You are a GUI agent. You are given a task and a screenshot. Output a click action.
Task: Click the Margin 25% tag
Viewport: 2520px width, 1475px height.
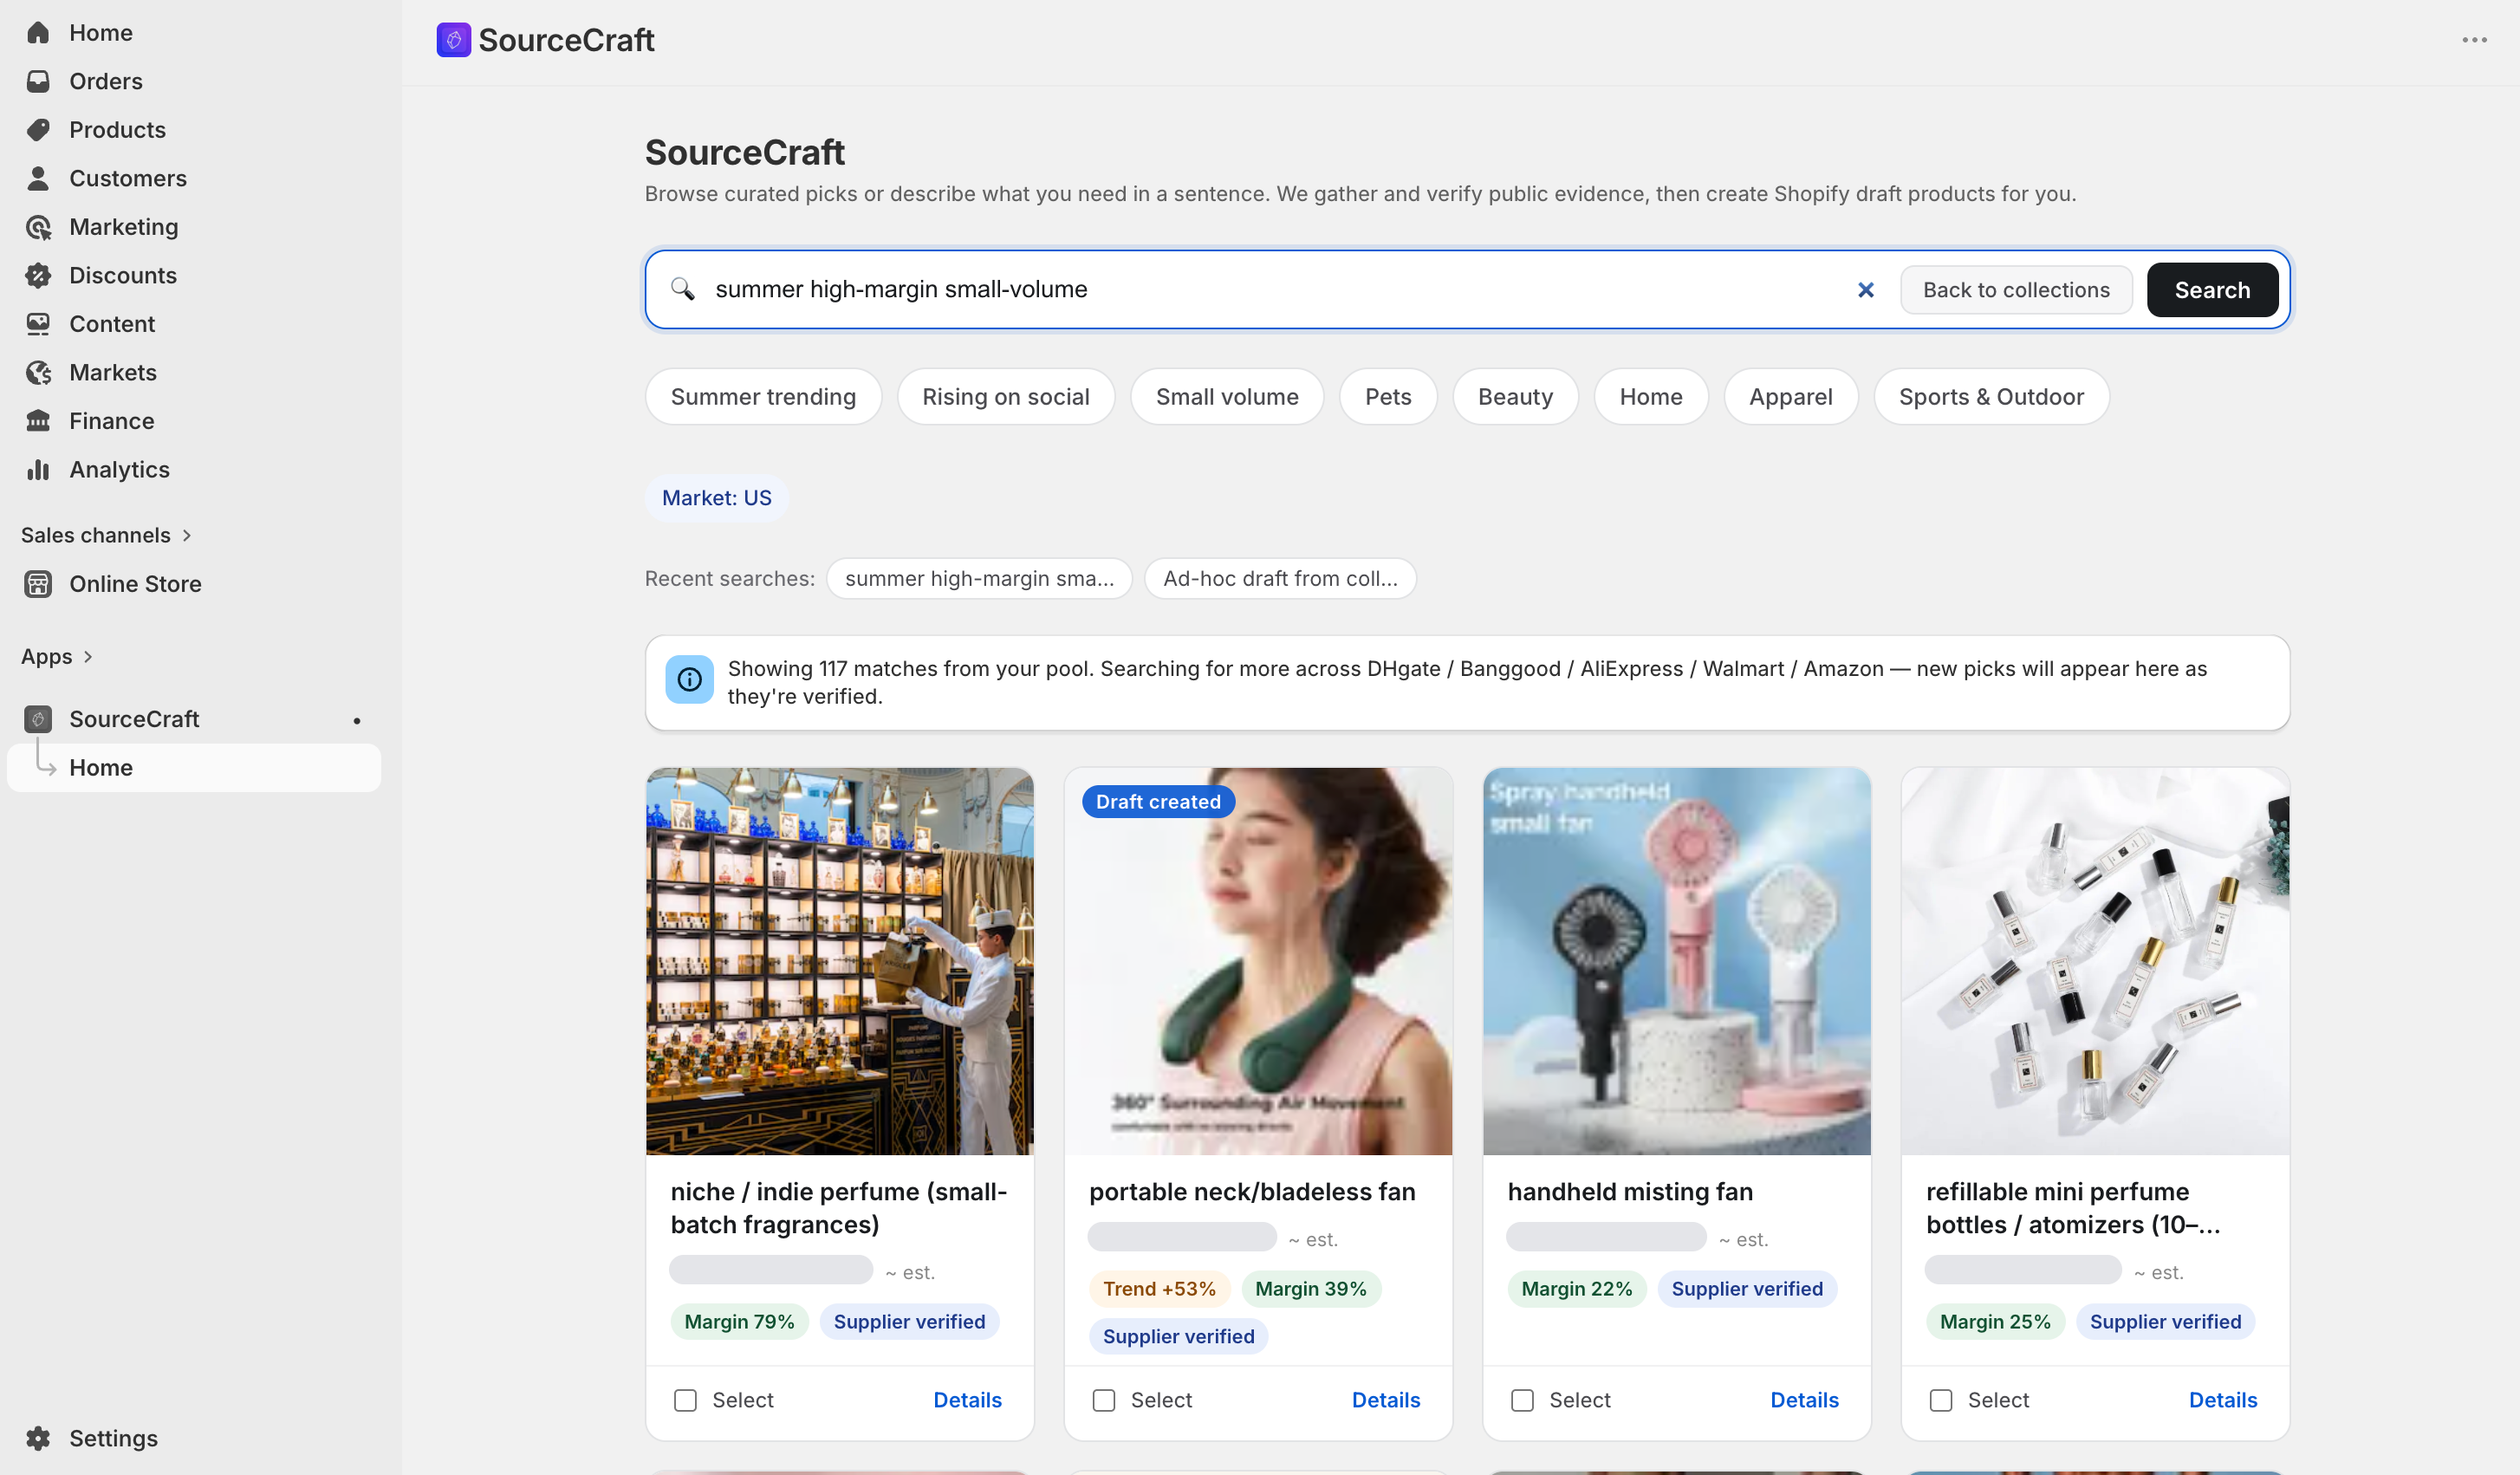(x=1994, y=1322)
